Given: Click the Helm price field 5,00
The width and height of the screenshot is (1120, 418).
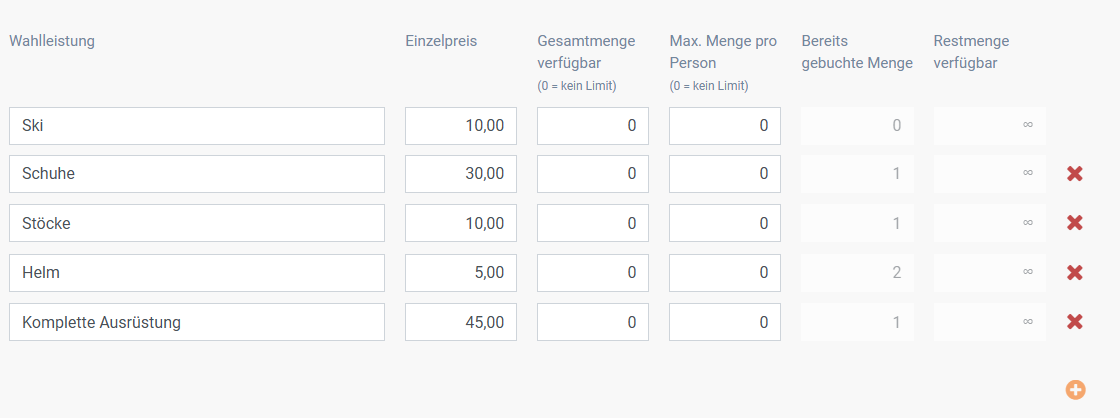Looking at the screenshot, I should pyautogui.click(x=461, y=272).
